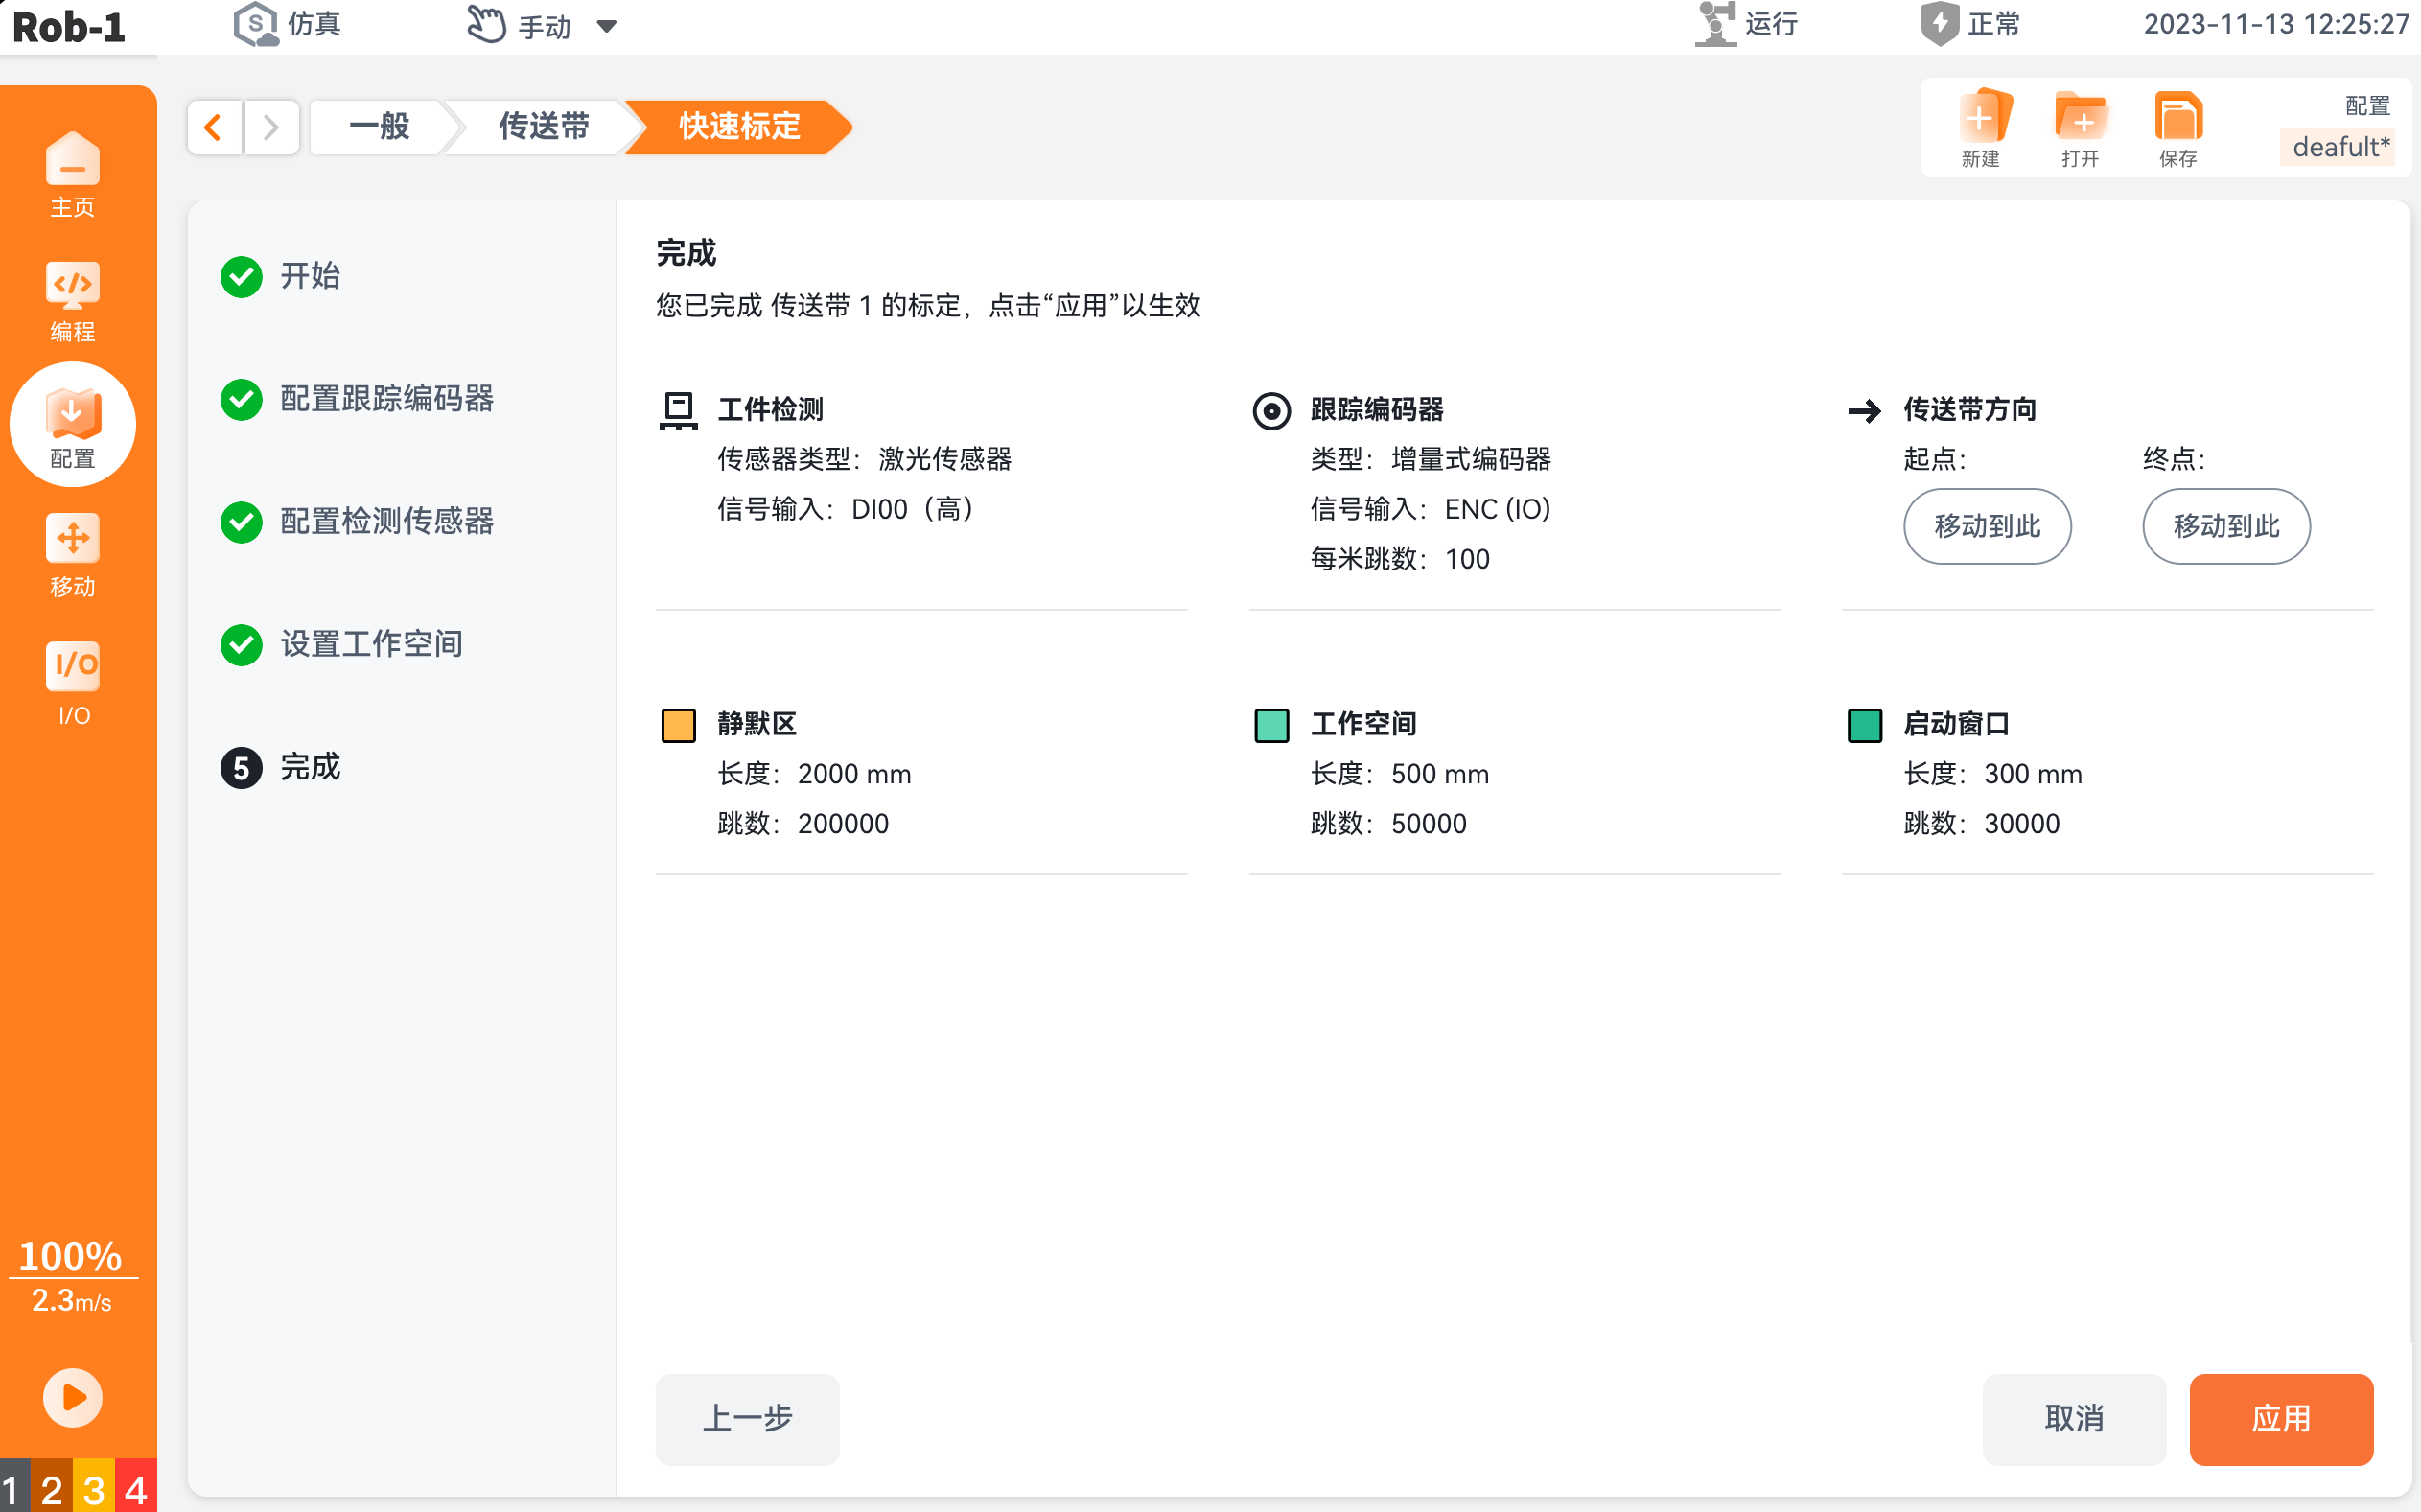Image resolution: width=2421 pixels, height=1512 pixels.
Task: Start playback with the play button
Action: (72, 1397)
